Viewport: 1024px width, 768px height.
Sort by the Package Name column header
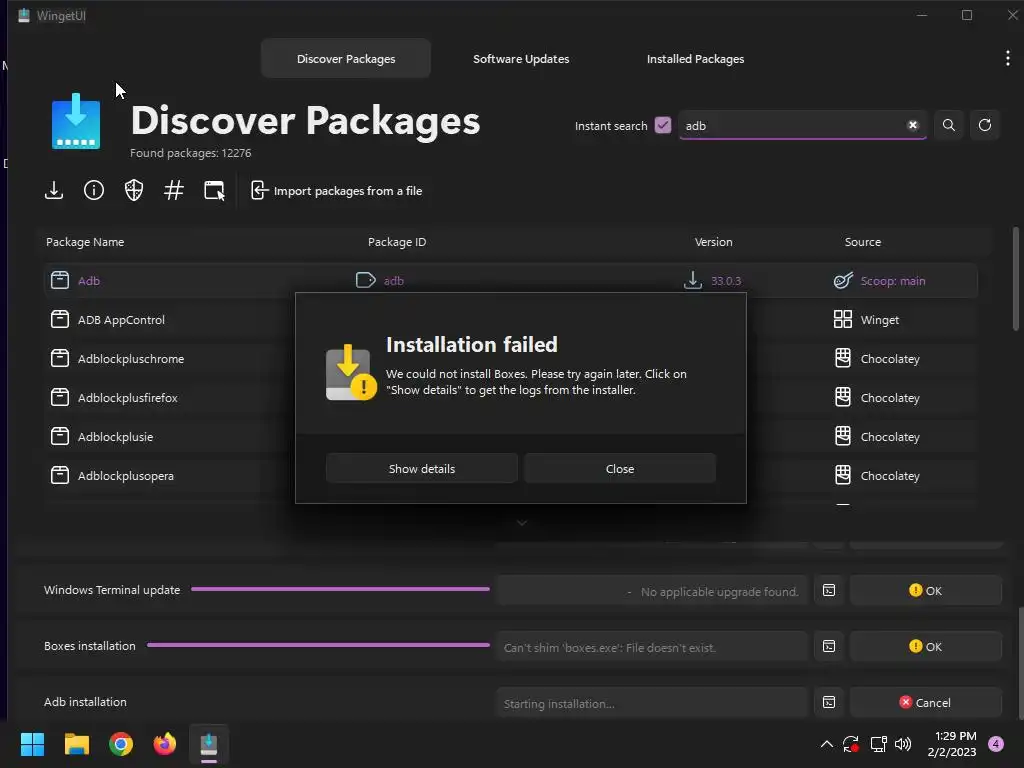tap(85, 242)
